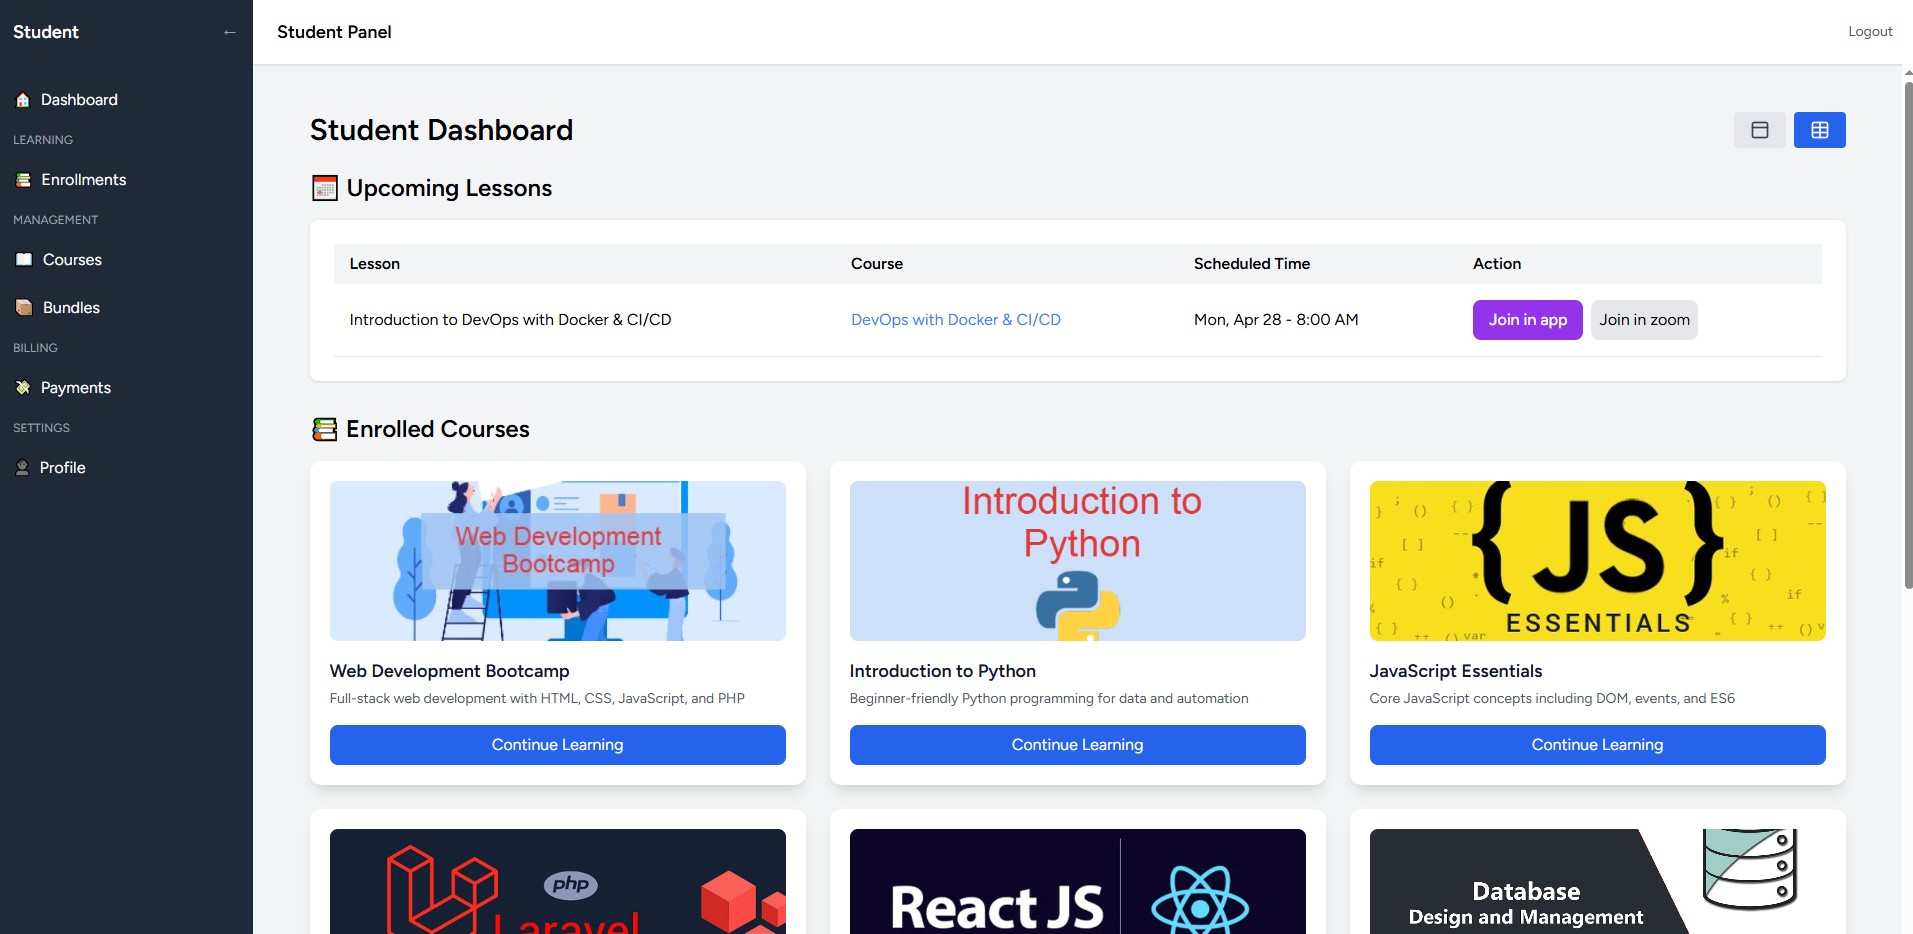
Task: Click the Dashboard house icon in sidebar
Action: tap(23, 100)
